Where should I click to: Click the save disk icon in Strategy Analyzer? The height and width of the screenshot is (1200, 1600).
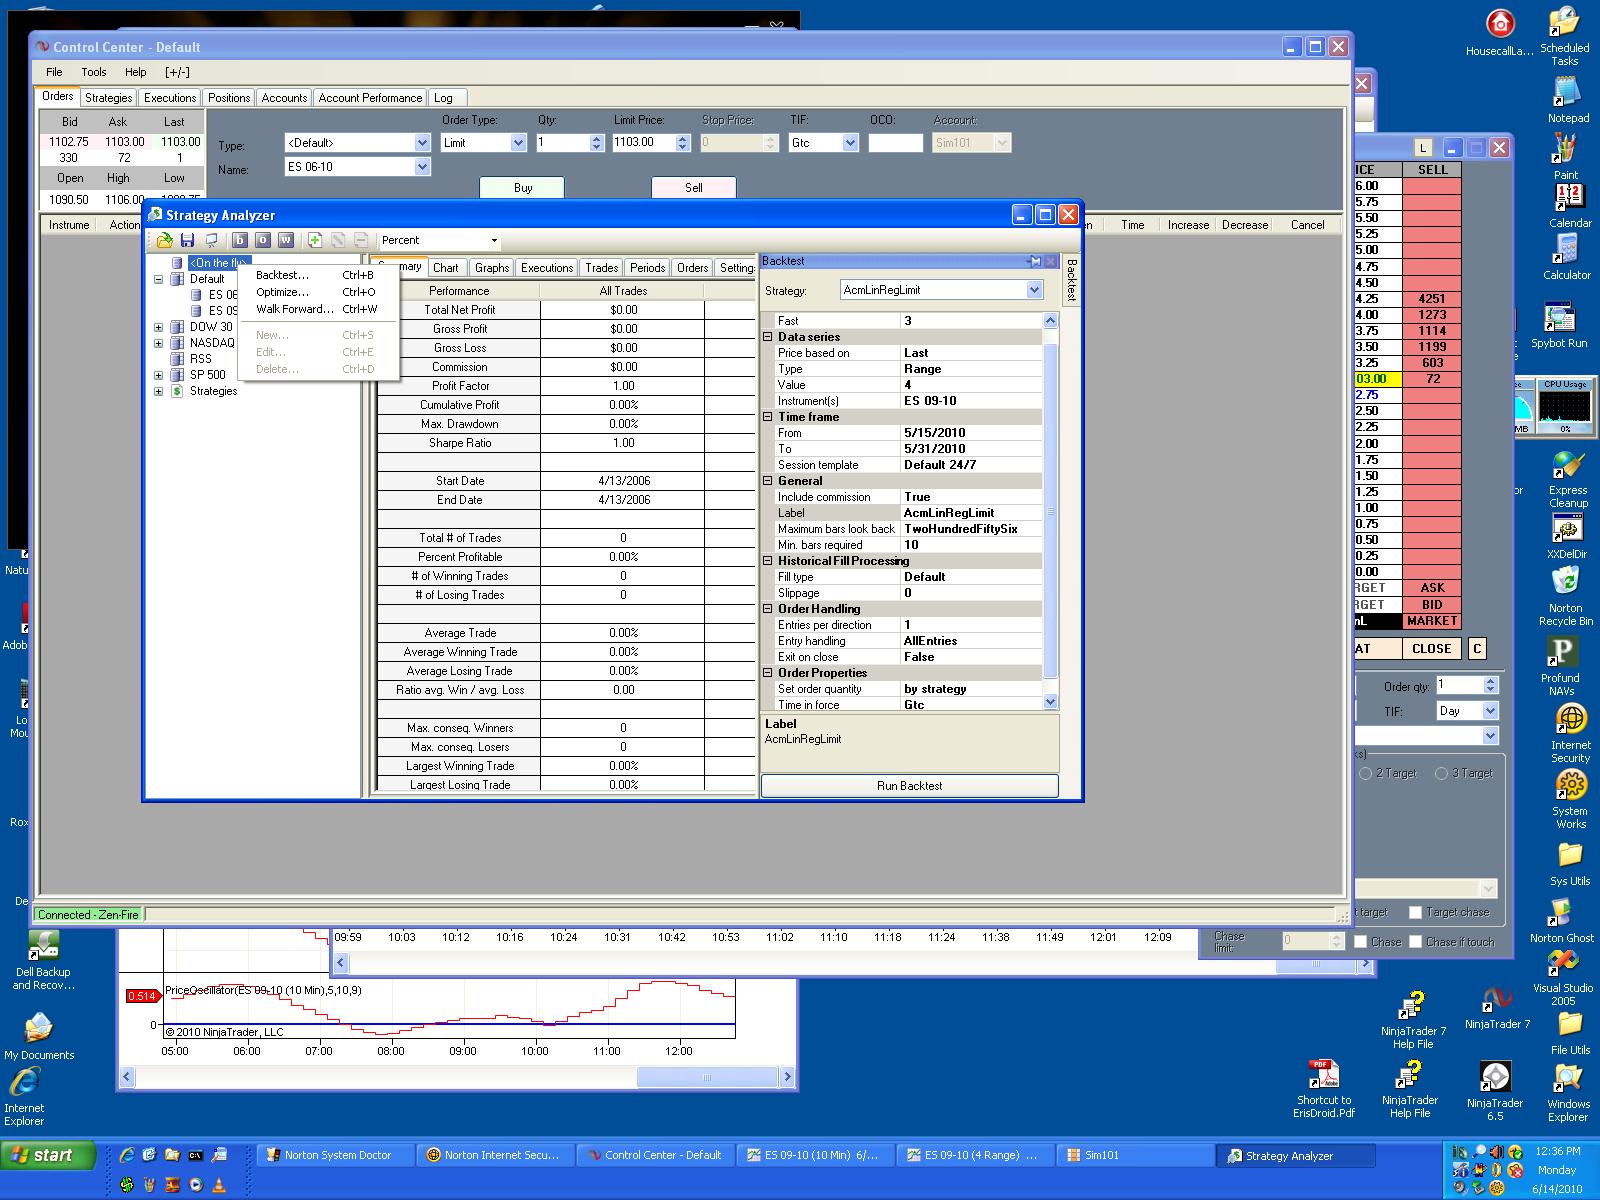[x=187, y=240]
